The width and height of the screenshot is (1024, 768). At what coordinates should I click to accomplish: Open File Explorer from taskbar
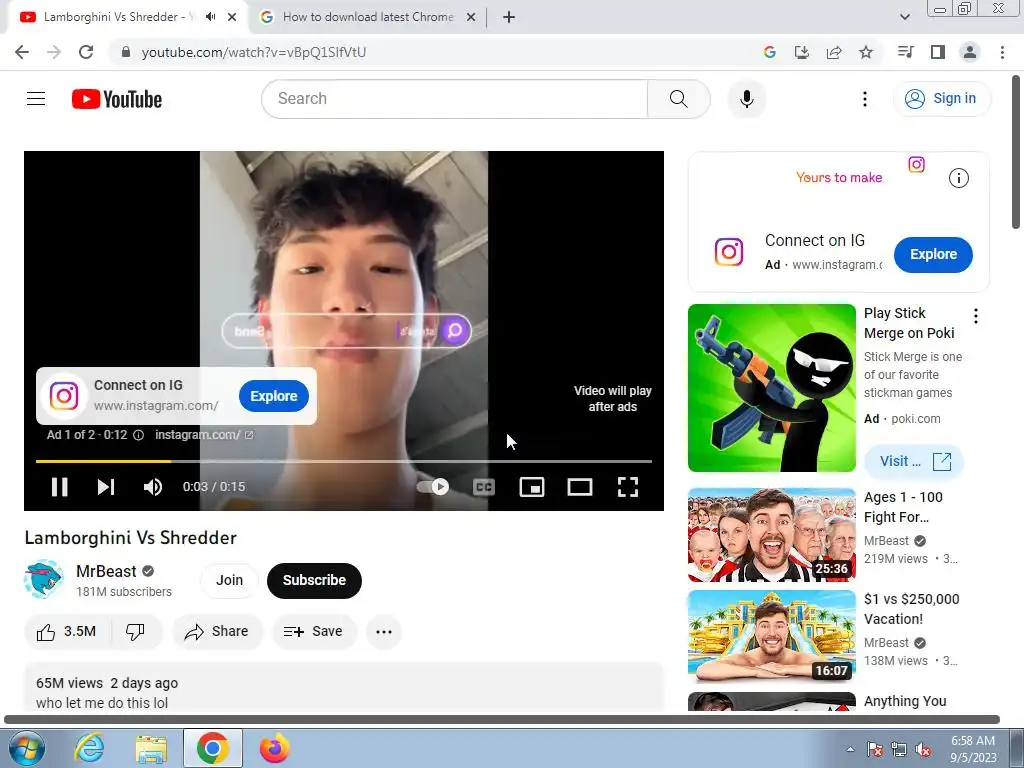click(x=151, y=748)
